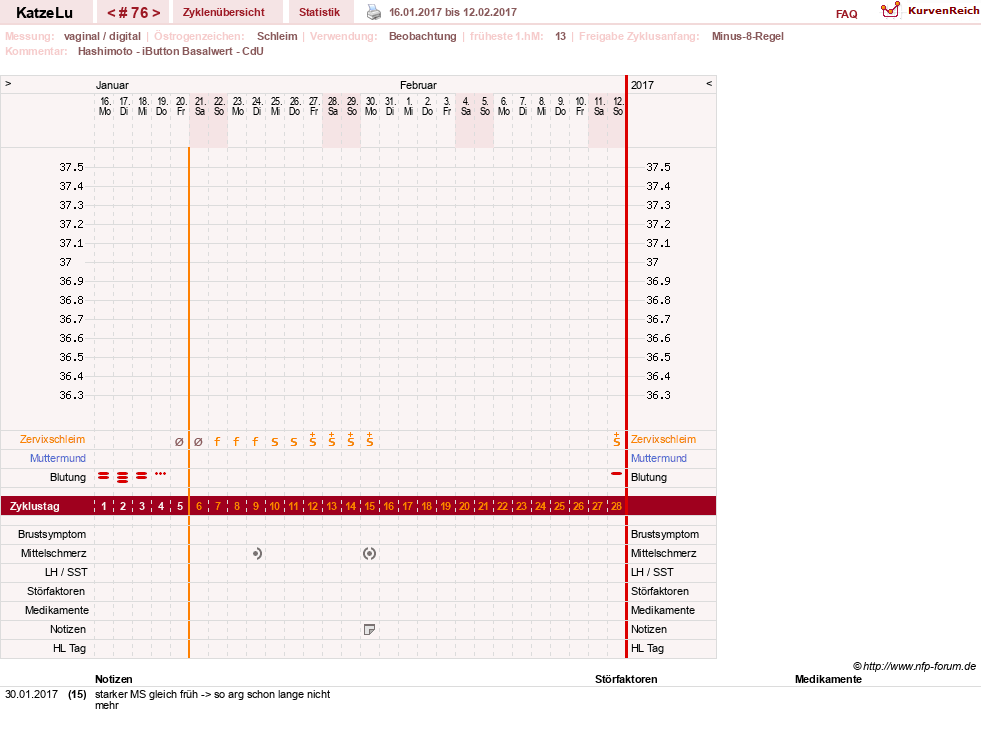
Task: Click the mucus 'S+' symbol on February 12
Action: (617, 440)
